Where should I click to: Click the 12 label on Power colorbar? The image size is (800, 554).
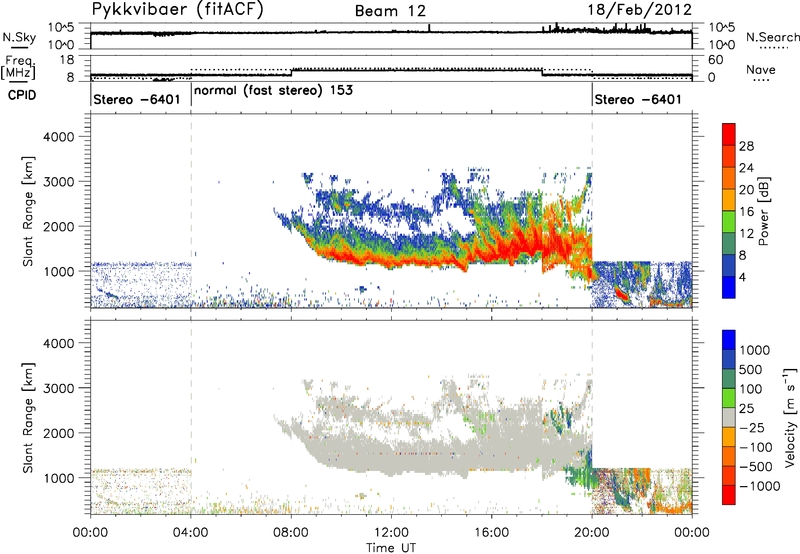tap(746, 234)
